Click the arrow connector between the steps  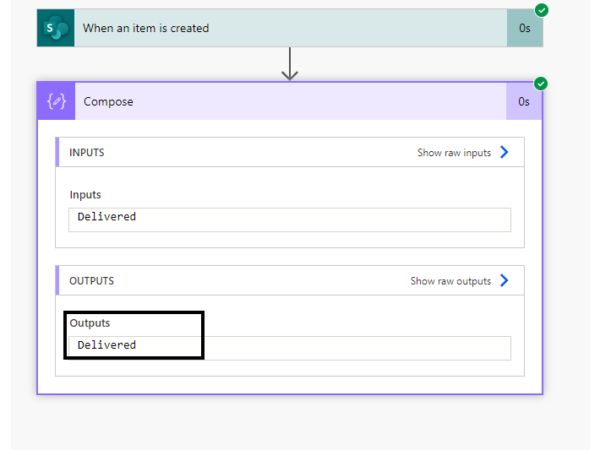[x=290, y=63]
